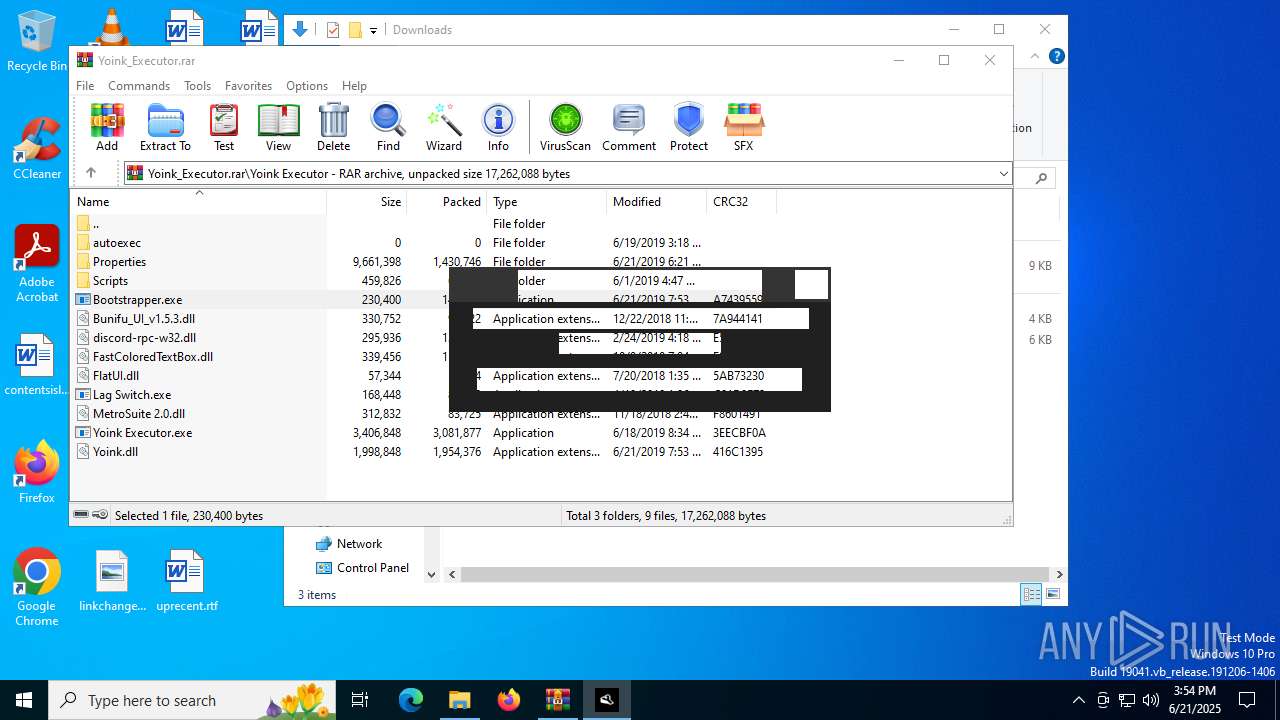Viewport: 1280px width, 720px height.
Task: Open Recycle Bin desktop icon
Action: 37,42
